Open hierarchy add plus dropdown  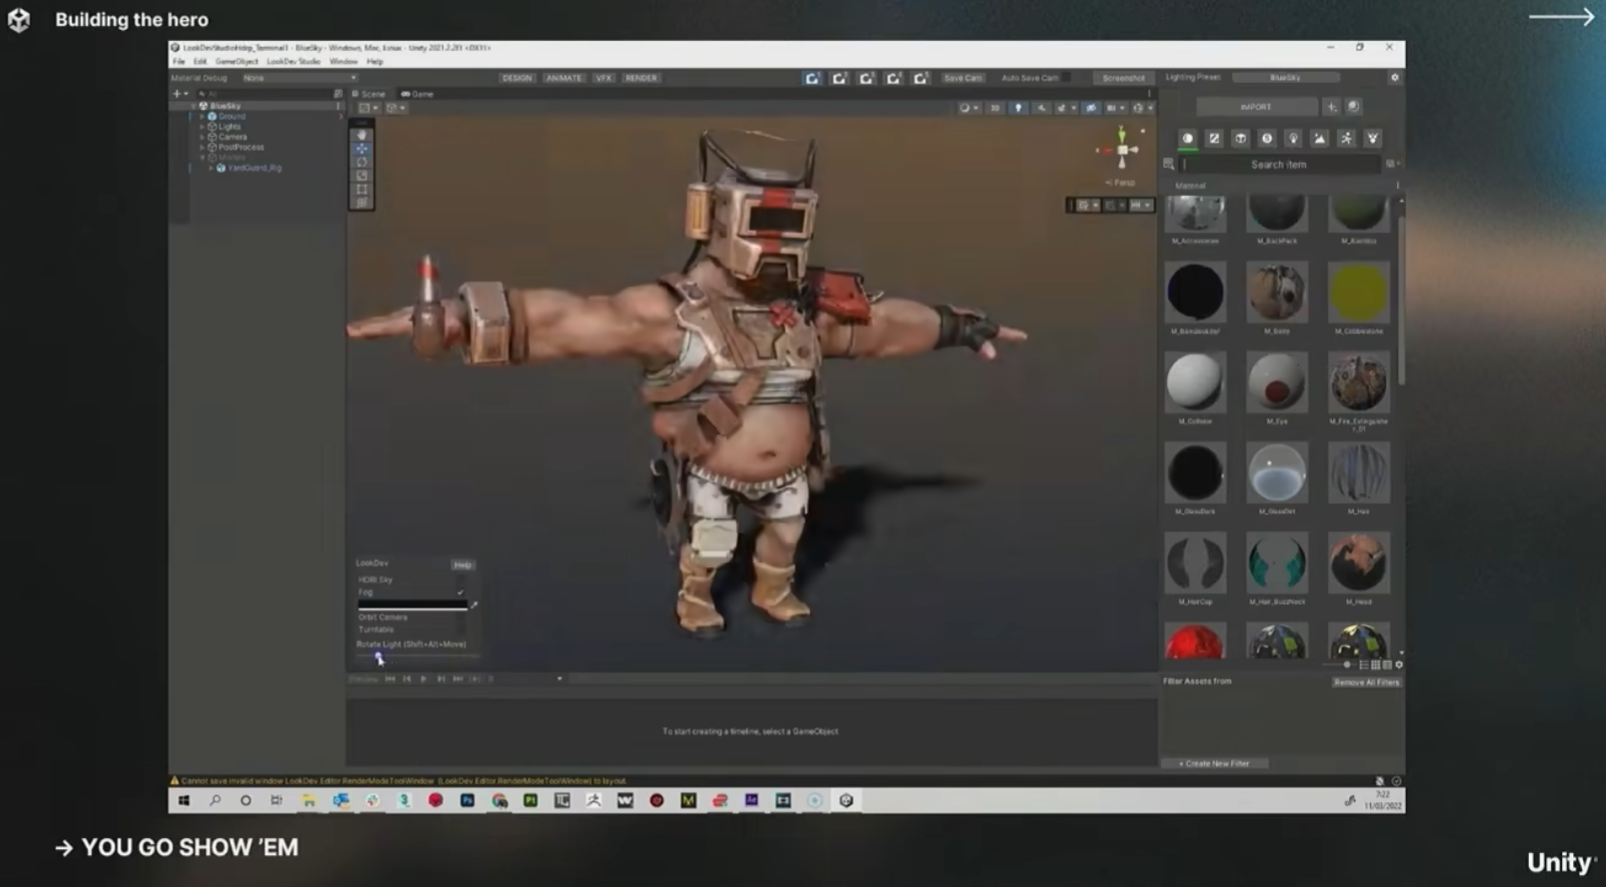[180, 94]
